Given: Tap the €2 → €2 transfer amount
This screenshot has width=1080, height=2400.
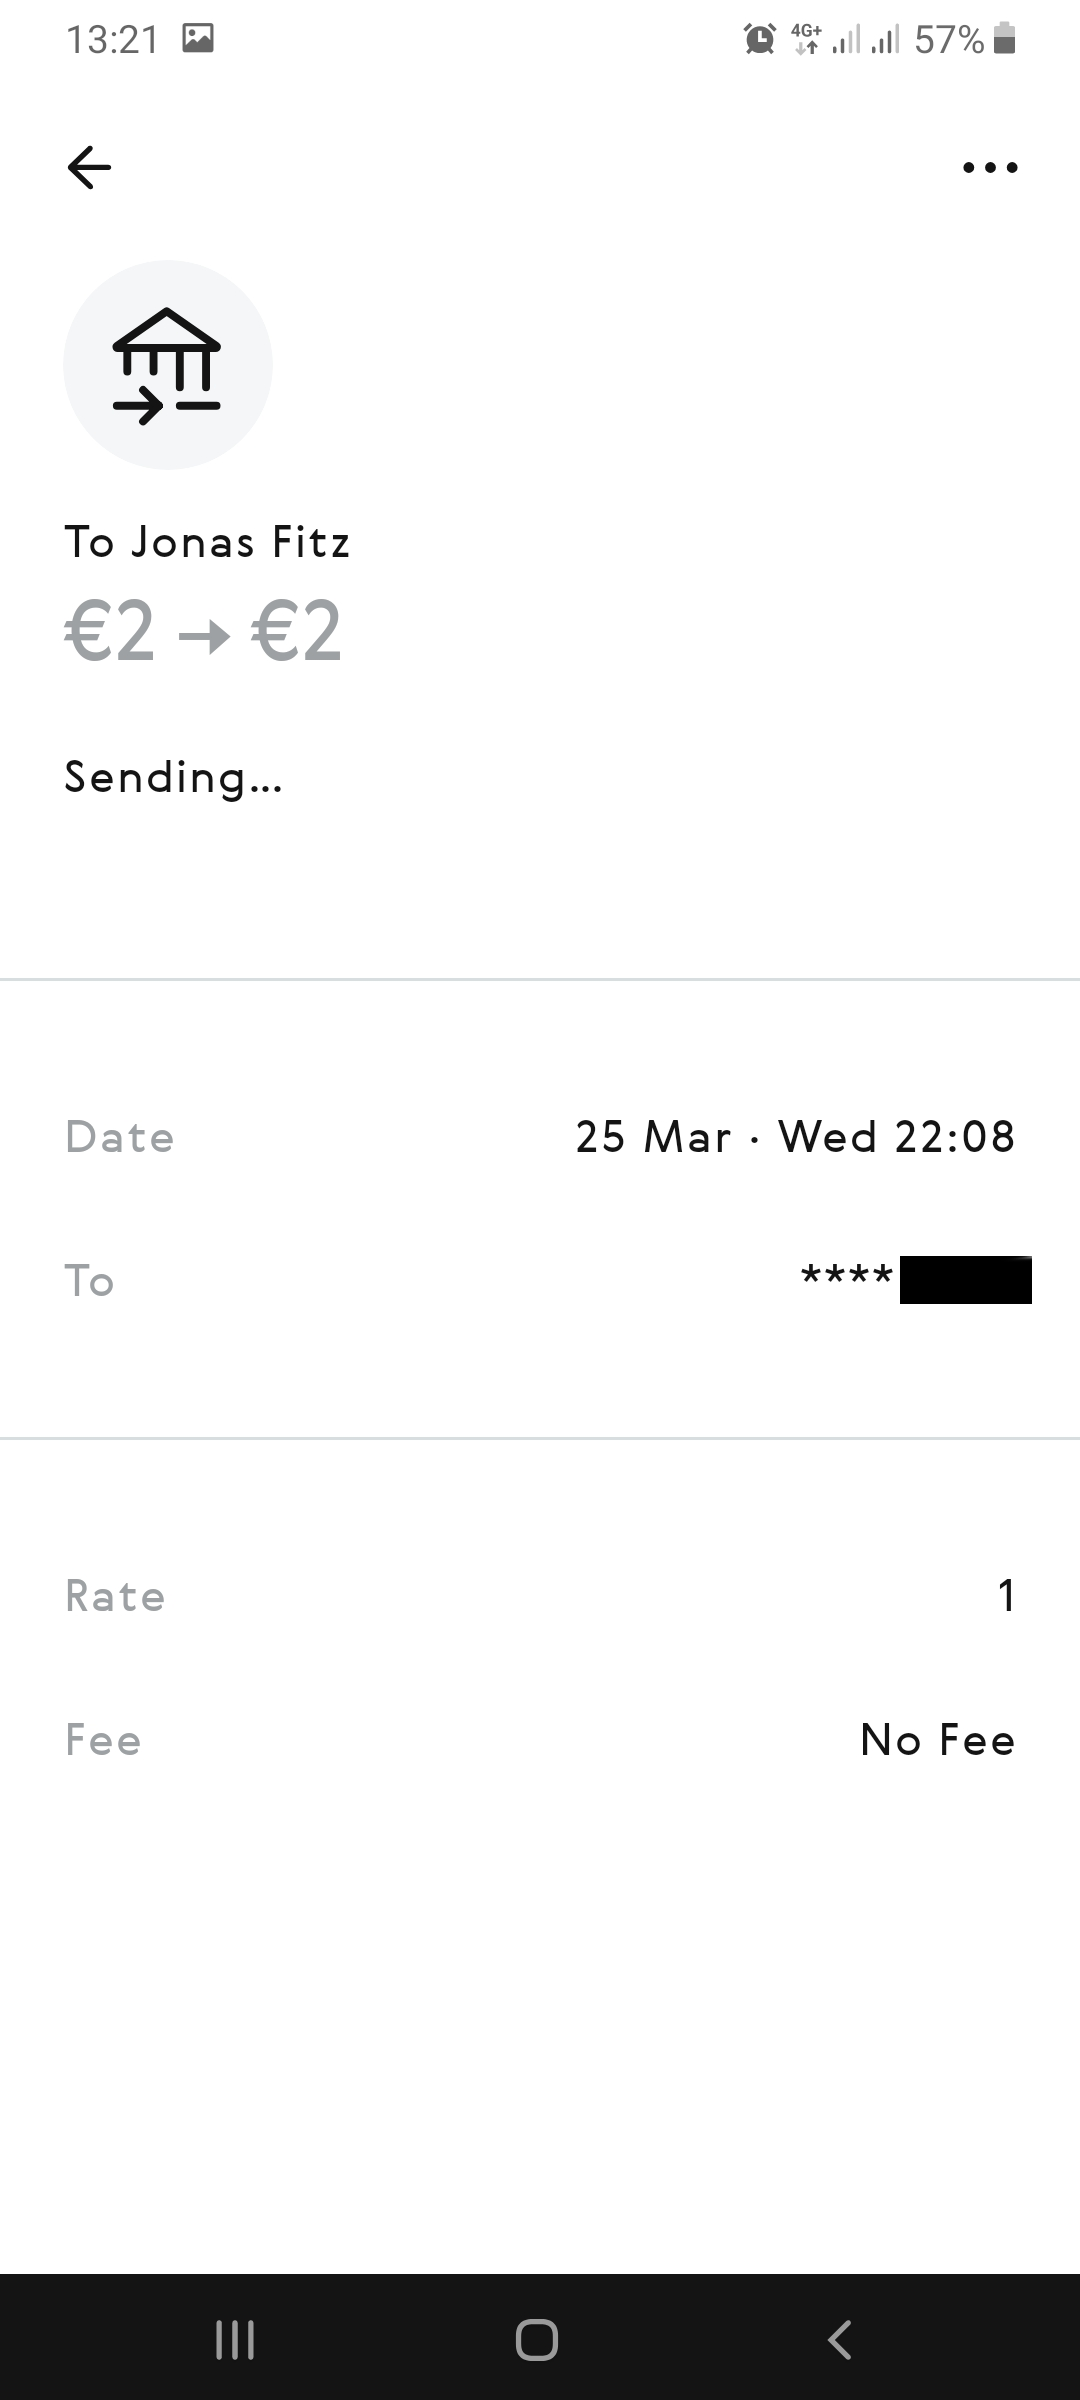Looking at the screenshot, I should (203, 632).
